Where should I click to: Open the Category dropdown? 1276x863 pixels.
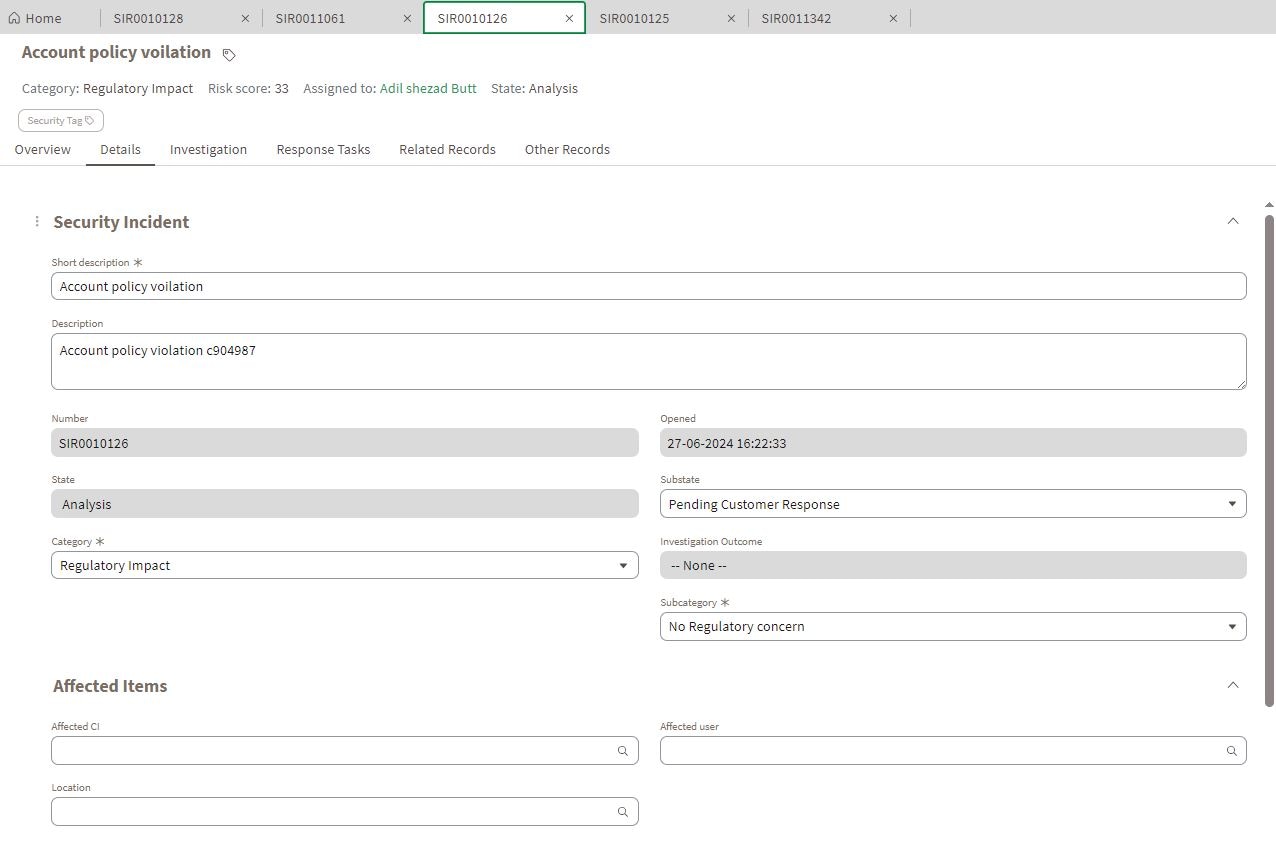[345, 565]
